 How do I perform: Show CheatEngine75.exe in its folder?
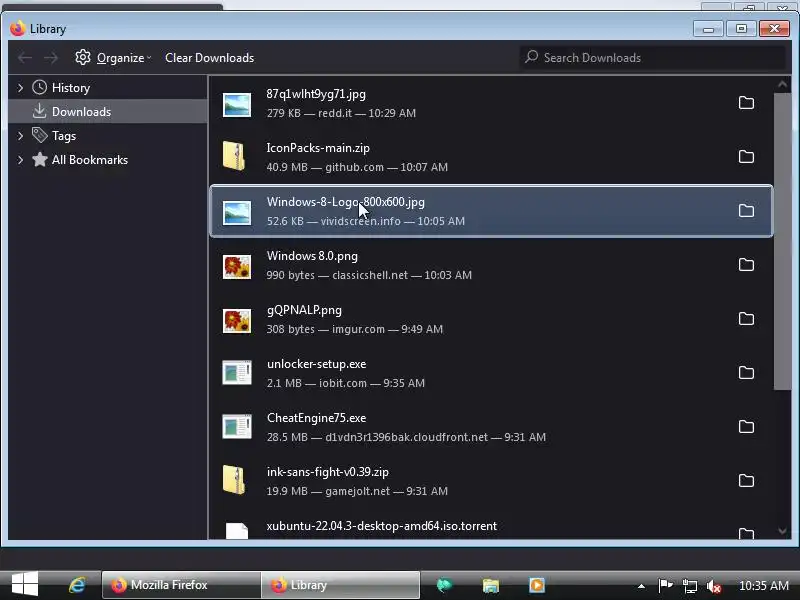tap(746, 427)
